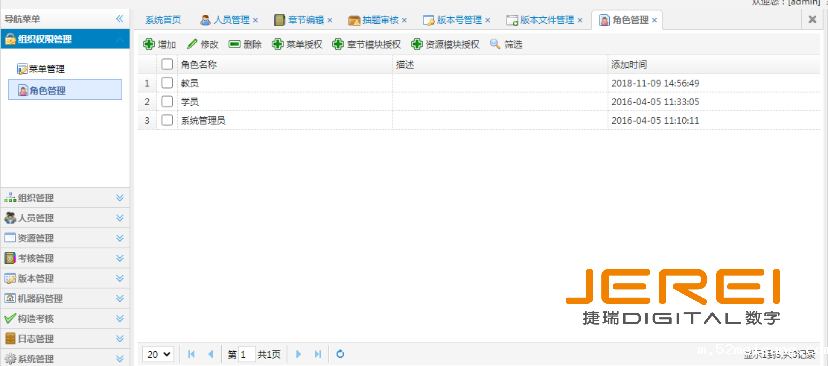This screenshot has width=828, height=366.
Task: Close the 版本号管理 tab
Action: [487, 21]
